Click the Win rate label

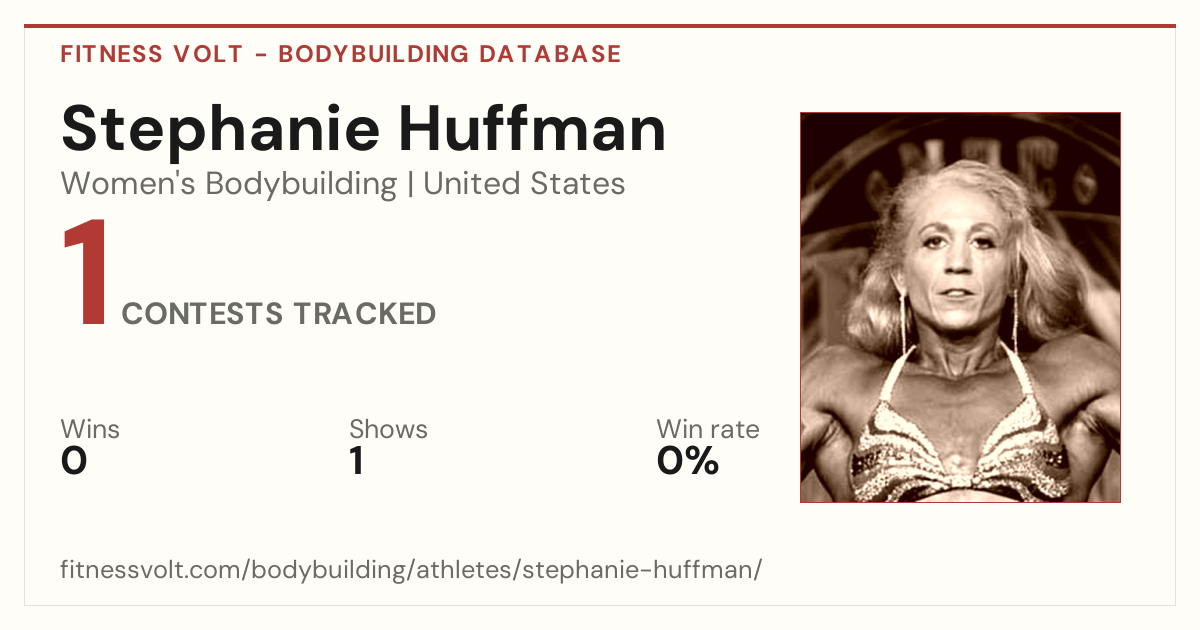[x=708, y=429]
